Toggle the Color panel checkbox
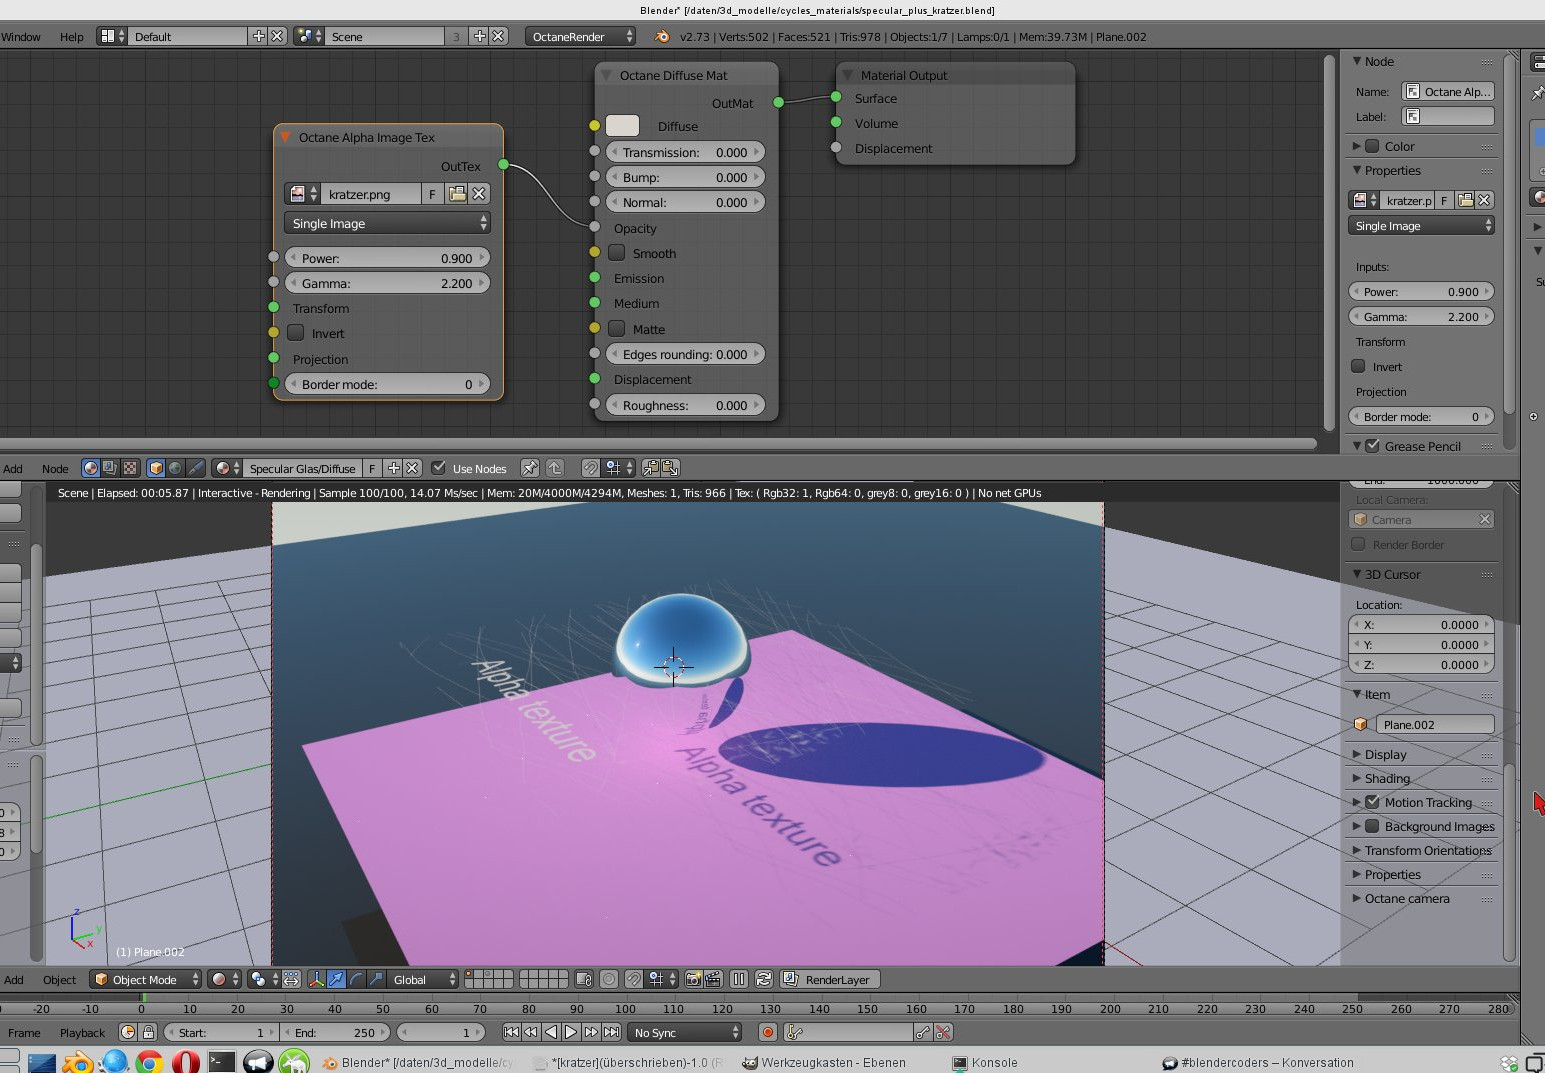The height and width of the screenshot is (1073, 1545). point(1372,146)
